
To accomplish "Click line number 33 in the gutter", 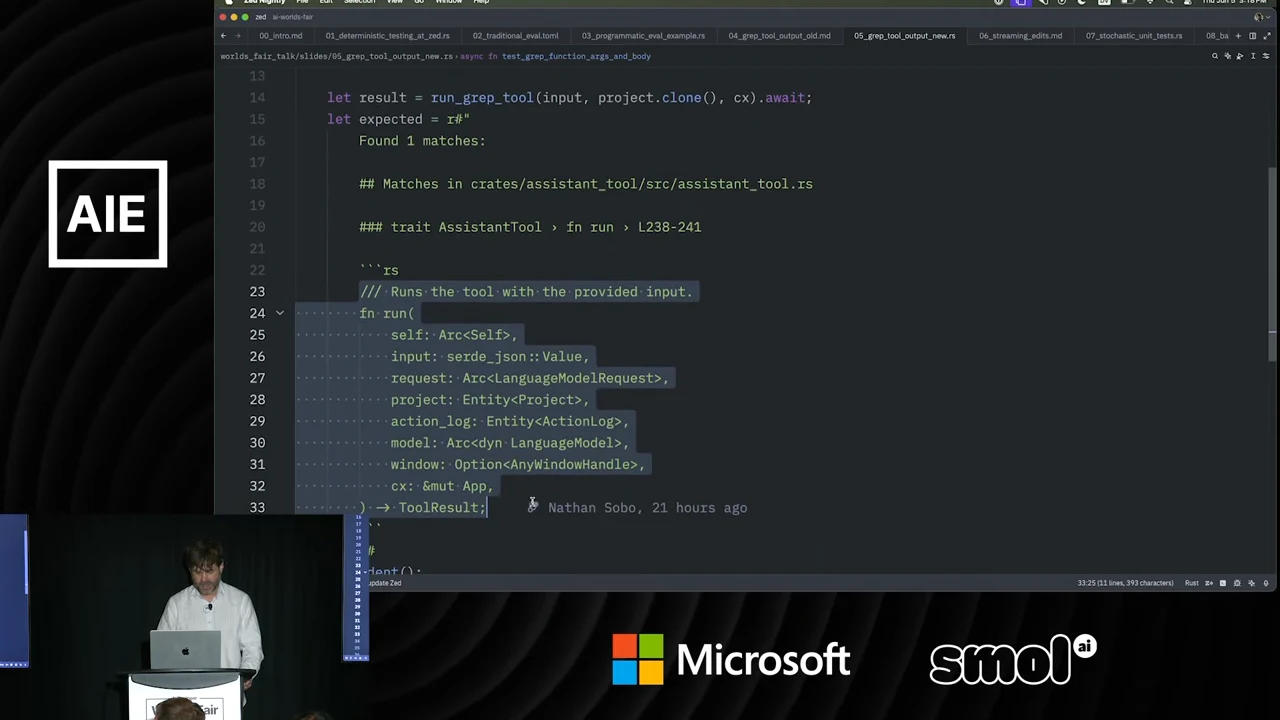I will point(257,508).
